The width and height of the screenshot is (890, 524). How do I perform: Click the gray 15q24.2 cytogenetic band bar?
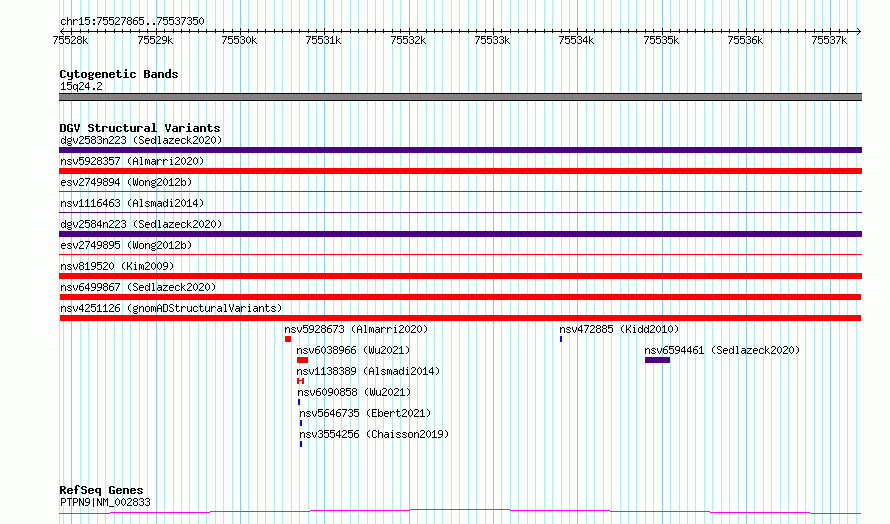[x=460, y=97]
